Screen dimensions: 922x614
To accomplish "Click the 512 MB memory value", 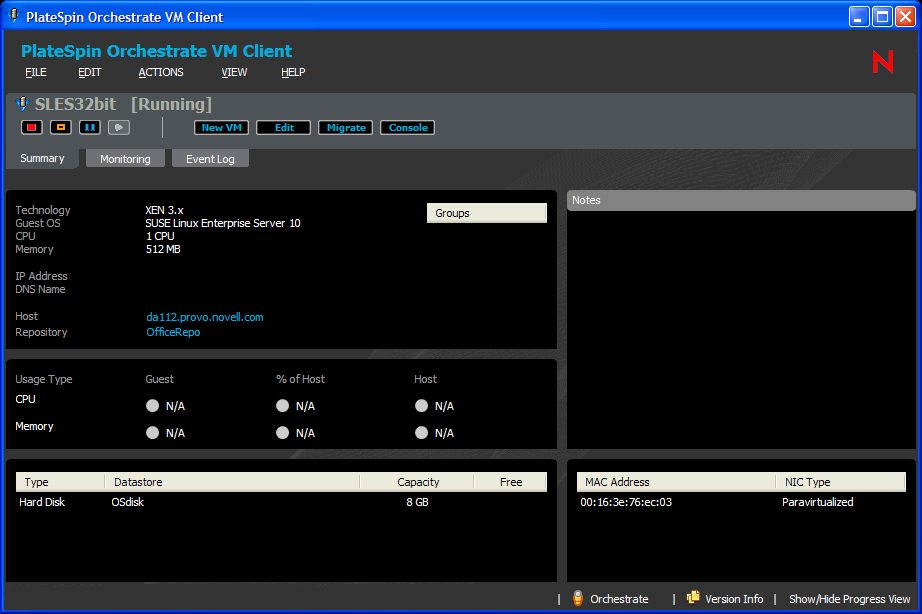I will click(163, 249).
